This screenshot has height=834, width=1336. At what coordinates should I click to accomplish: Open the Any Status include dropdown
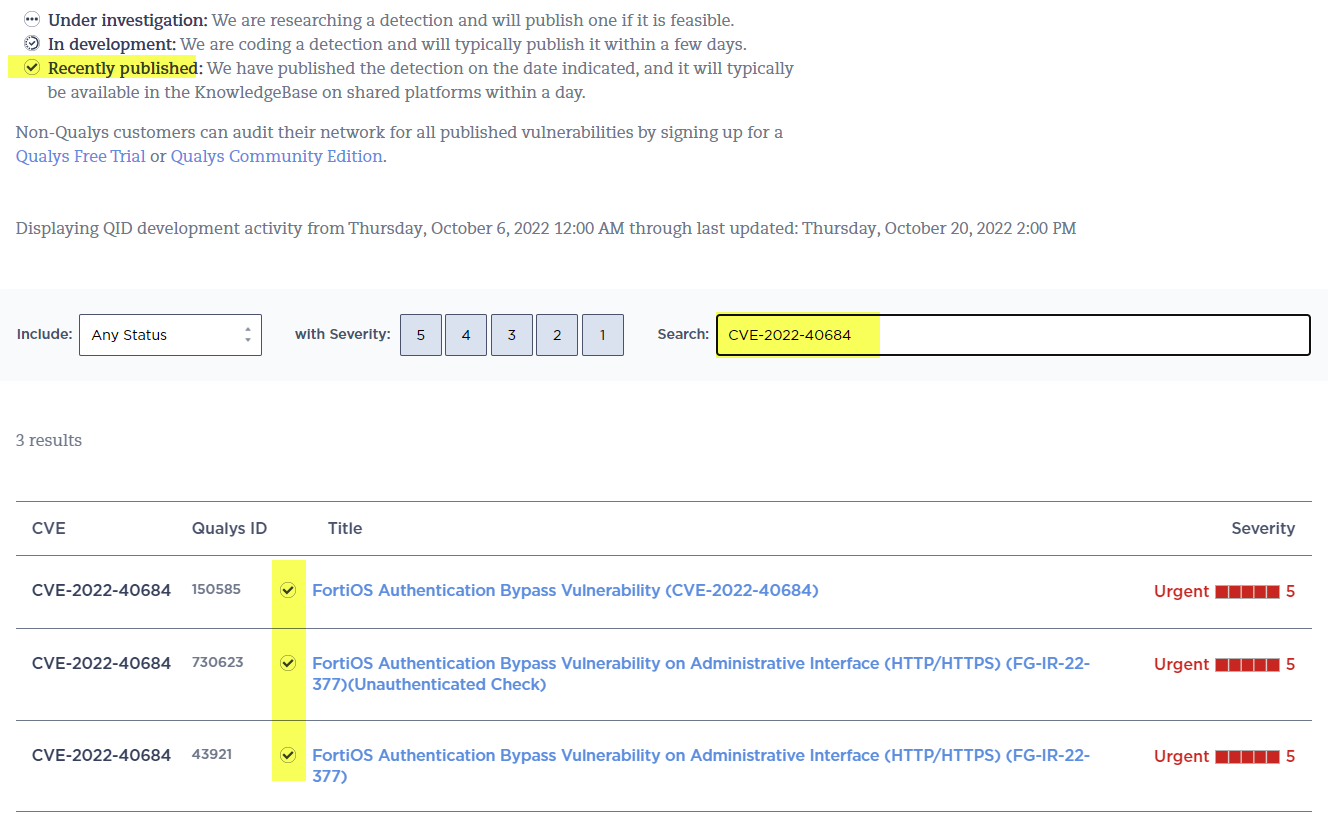(170, 334)
